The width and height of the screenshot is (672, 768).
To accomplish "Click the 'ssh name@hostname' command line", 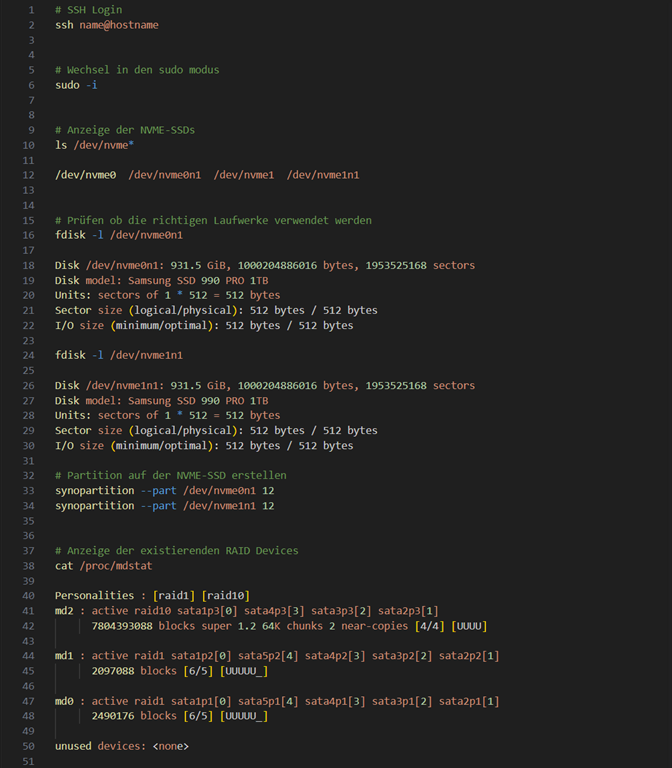I will click(x=106, y=25).
